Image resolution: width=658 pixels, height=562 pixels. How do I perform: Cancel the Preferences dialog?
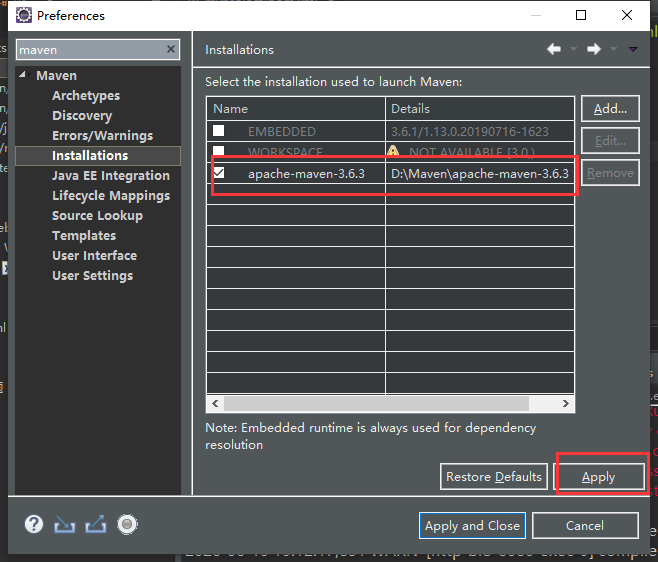(x=585, y=525)
